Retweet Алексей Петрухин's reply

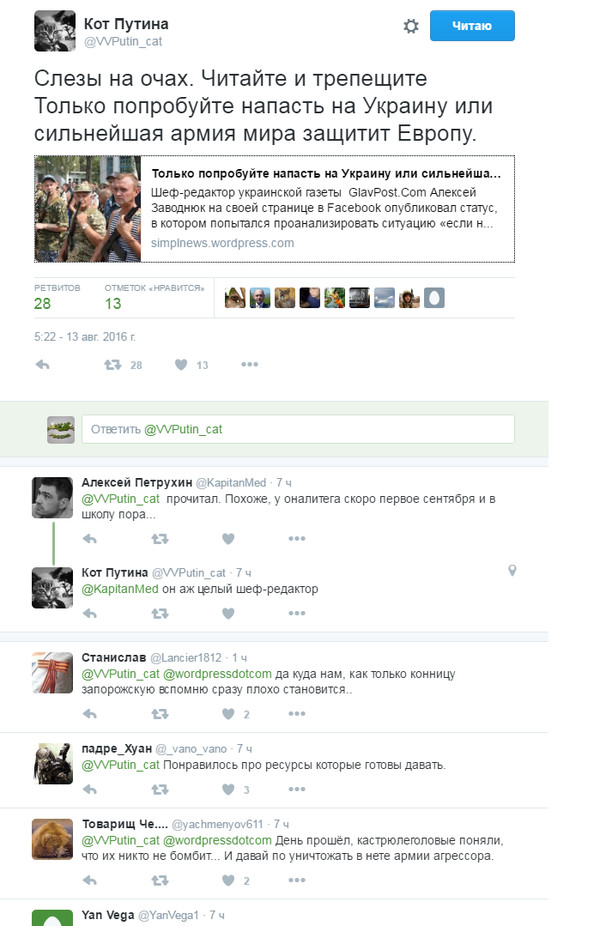(159, 539)
